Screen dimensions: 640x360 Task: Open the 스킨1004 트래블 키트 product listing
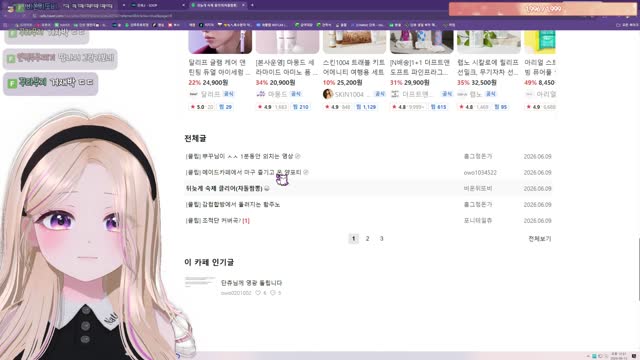click(x=354, y=67)
